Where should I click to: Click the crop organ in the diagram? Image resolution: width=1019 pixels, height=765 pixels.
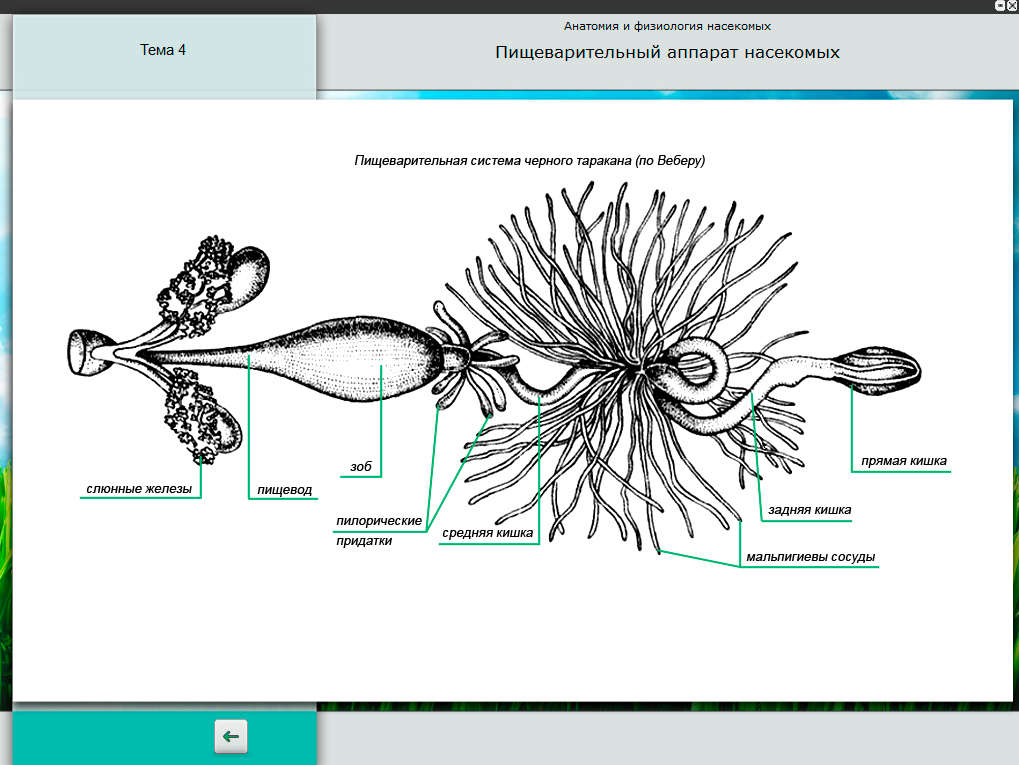click(370, 361)
